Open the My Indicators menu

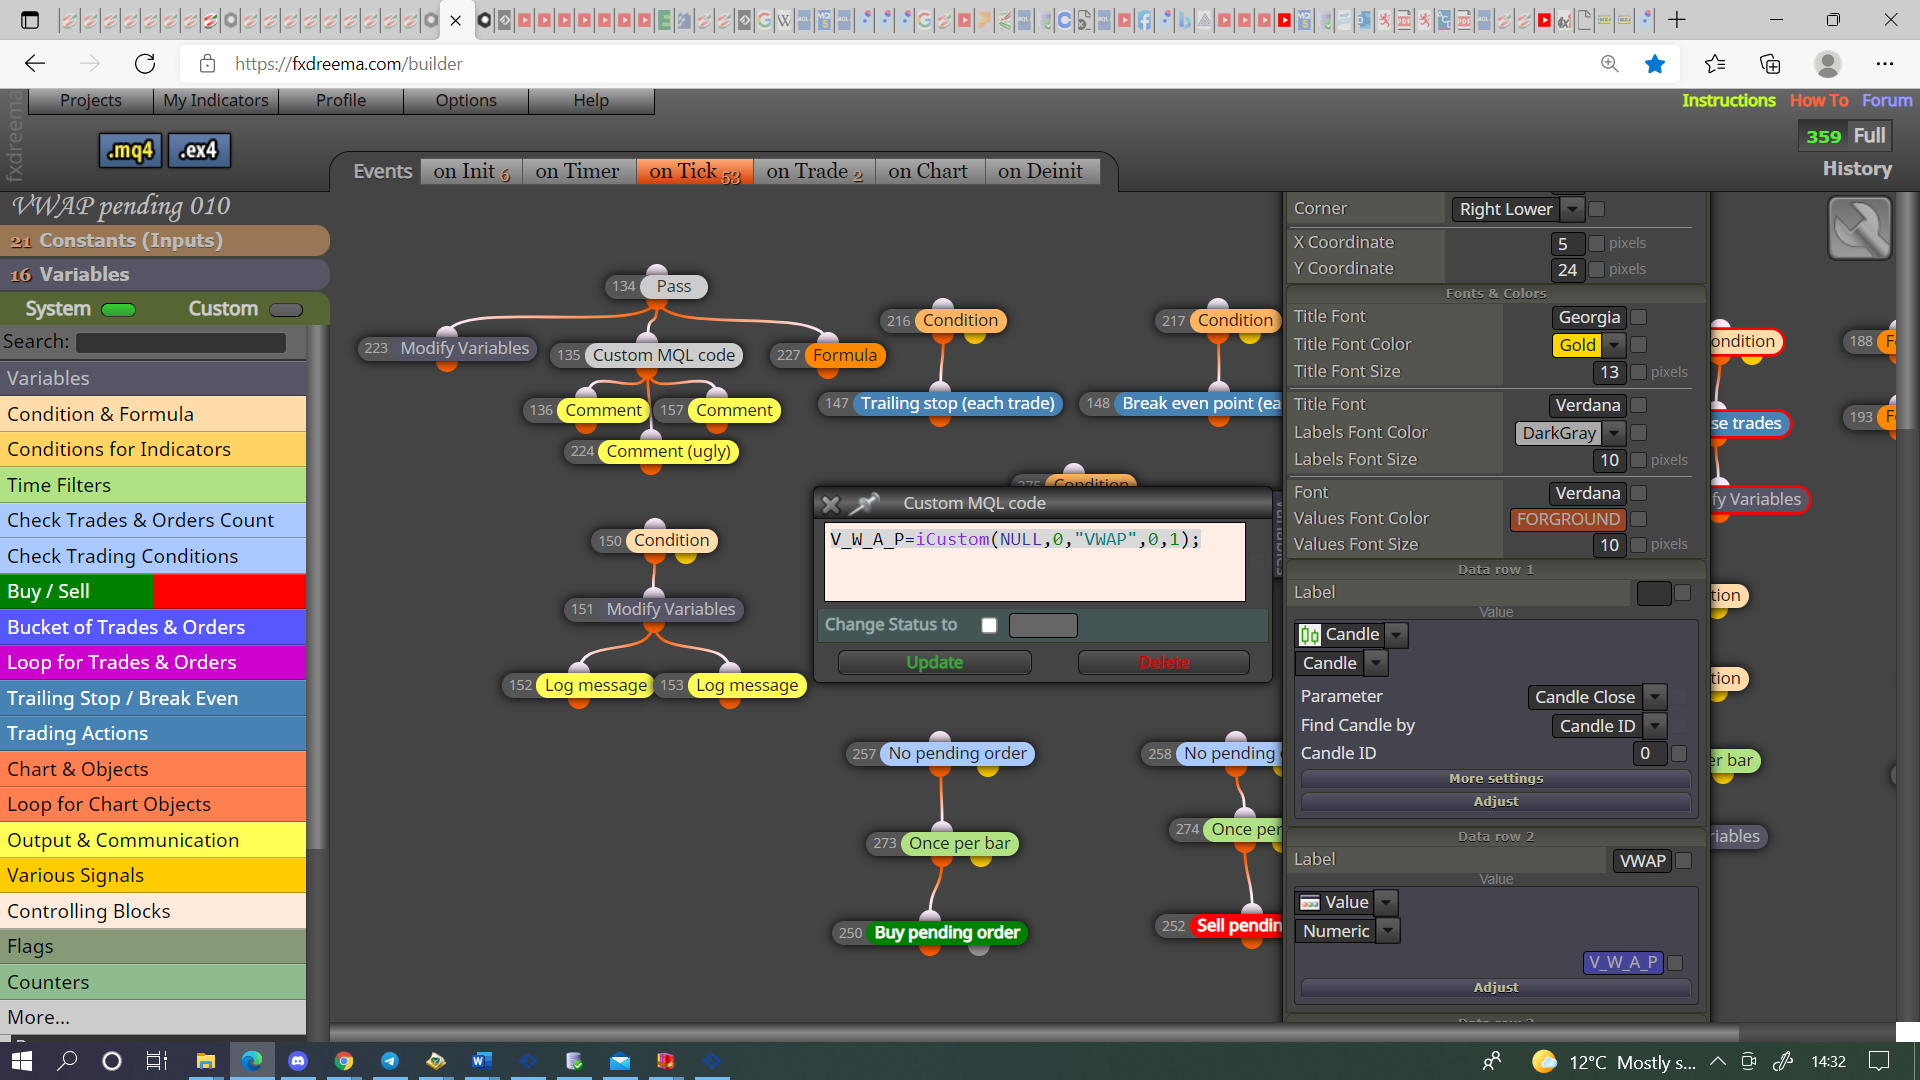[x=216, y=100]
